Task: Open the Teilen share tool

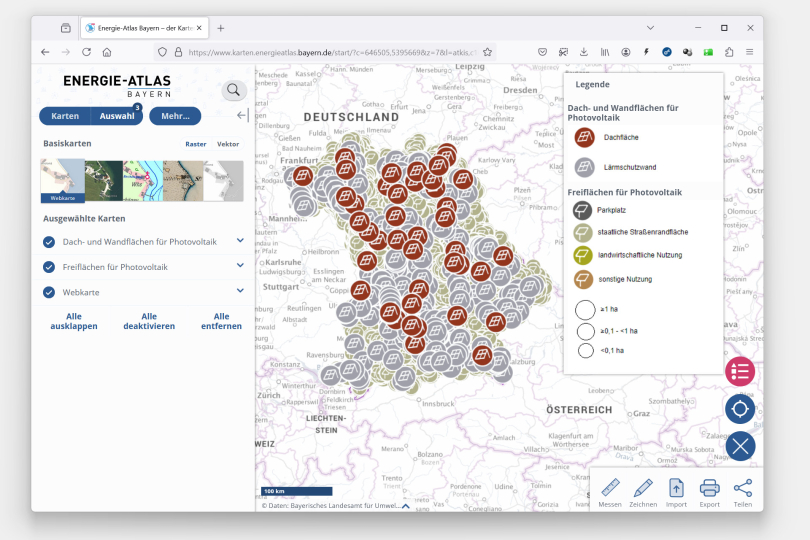Action: coord(742,490)
